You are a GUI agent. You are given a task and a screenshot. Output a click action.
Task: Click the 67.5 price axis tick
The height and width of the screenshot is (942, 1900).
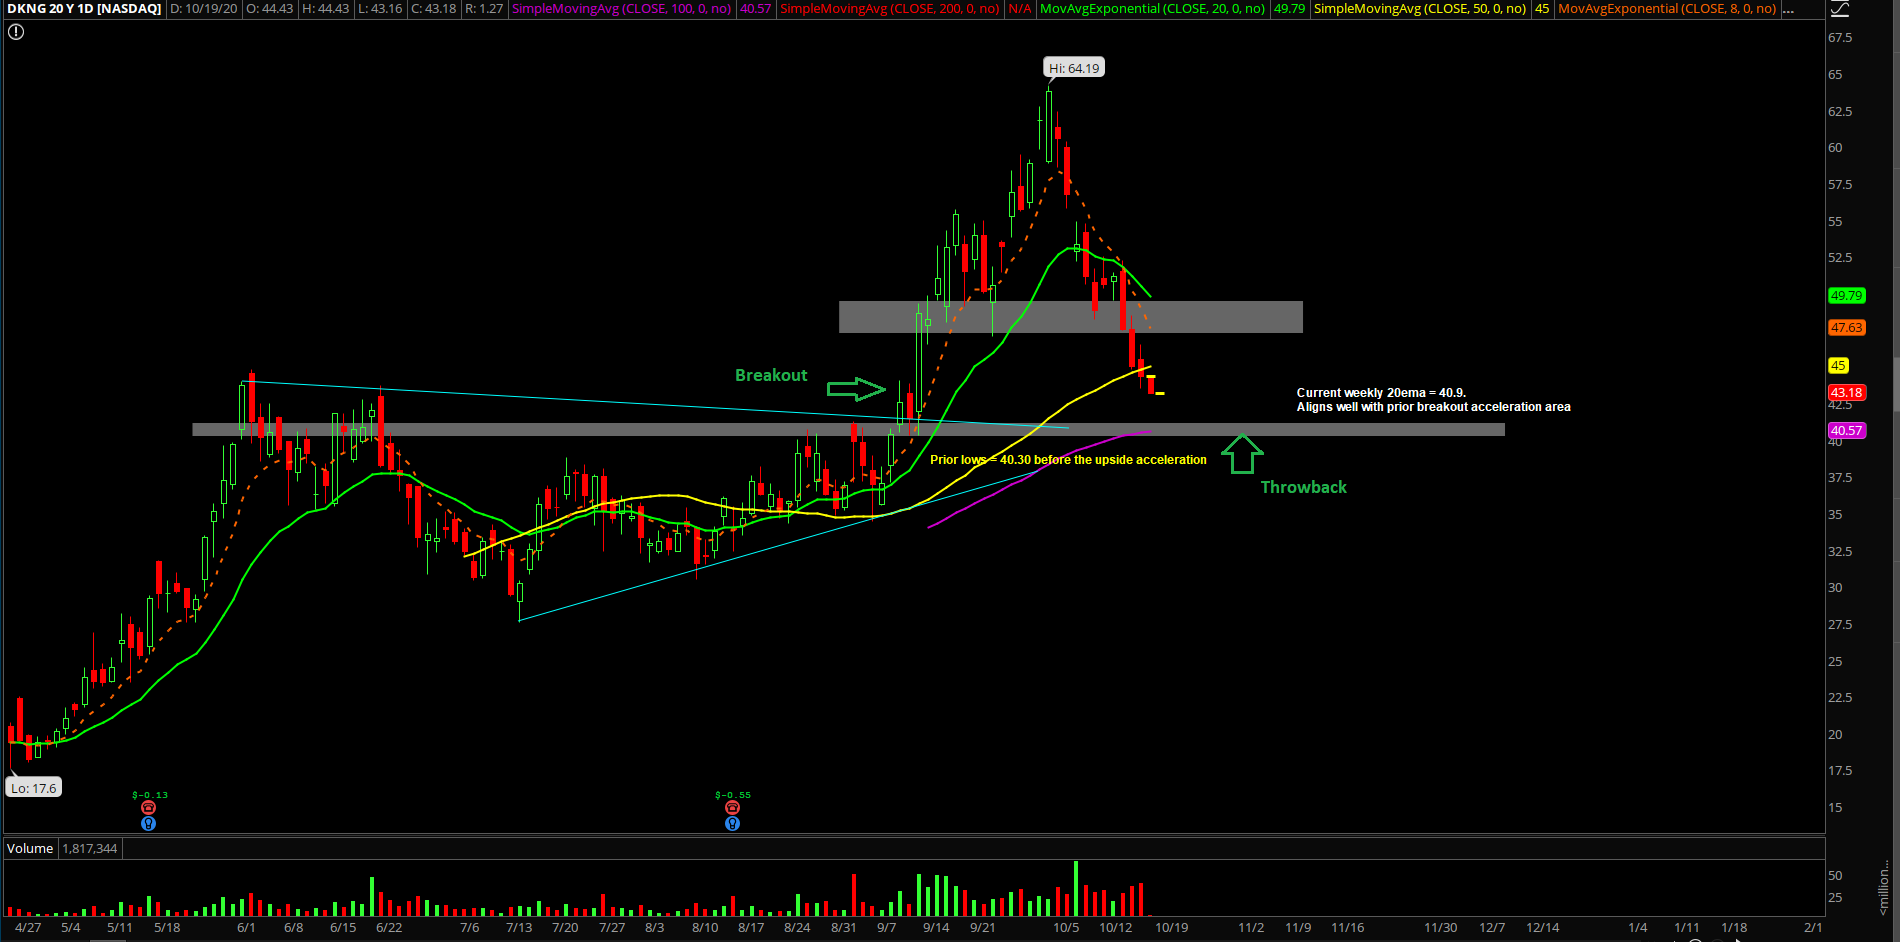pos(1840,38)
